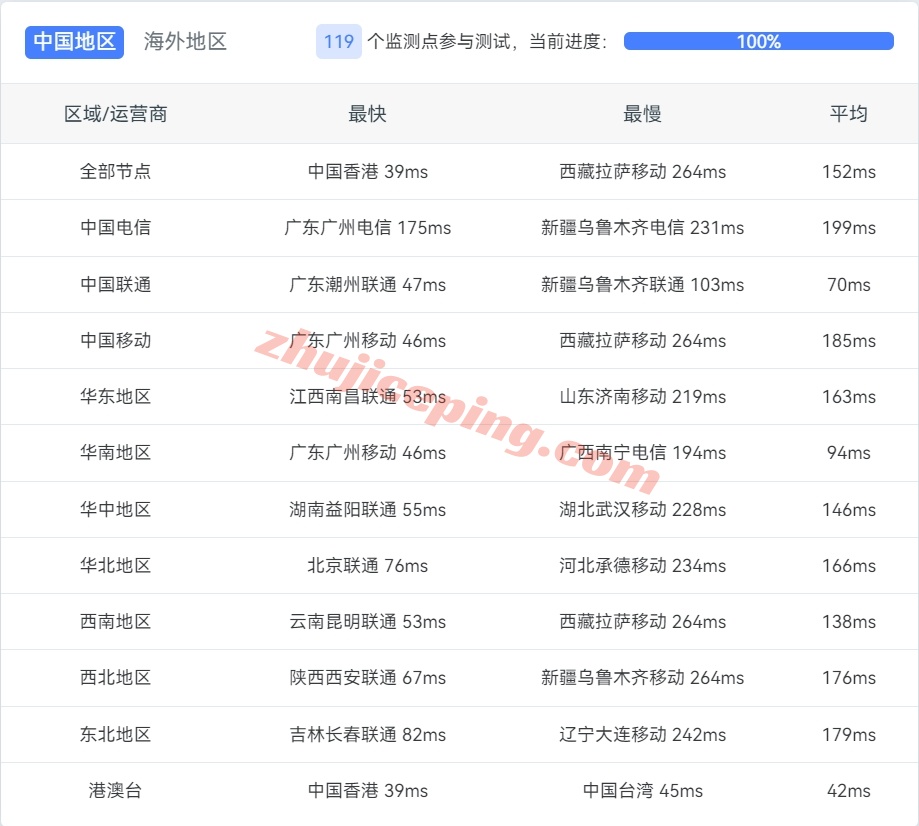Click the 个监测点参与测试 progress label
919x826 pixels.
[x=488, y=42]
